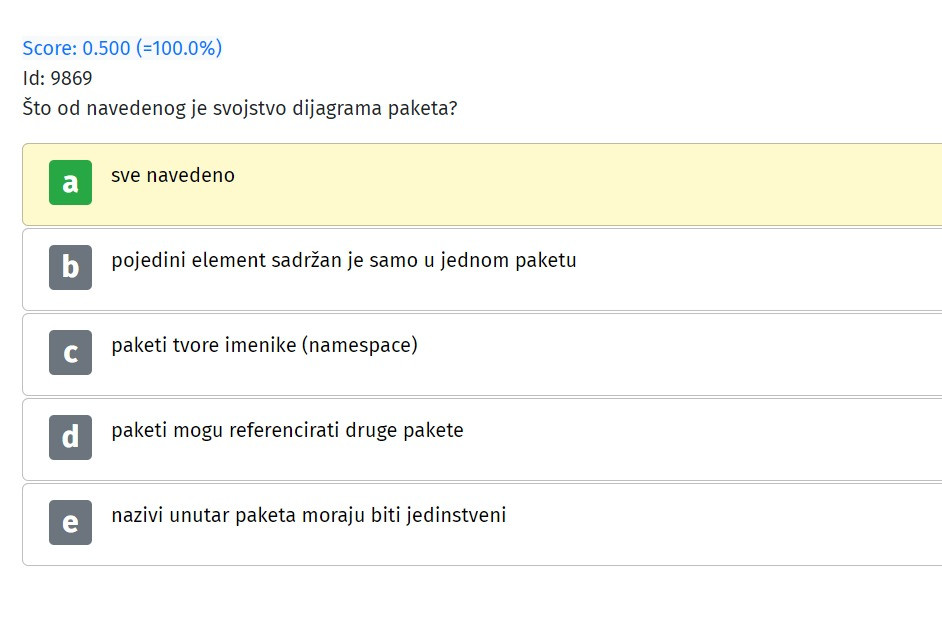
Task: Click the green 'a' answer badge
Action: (x=70, y=183)
